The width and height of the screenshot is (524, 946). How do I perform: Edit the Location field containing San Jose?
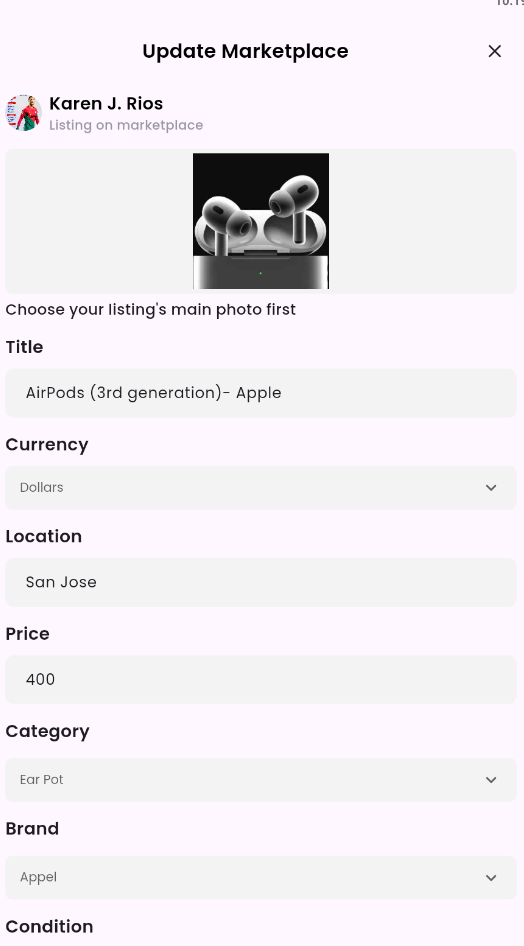pos(261,582)
